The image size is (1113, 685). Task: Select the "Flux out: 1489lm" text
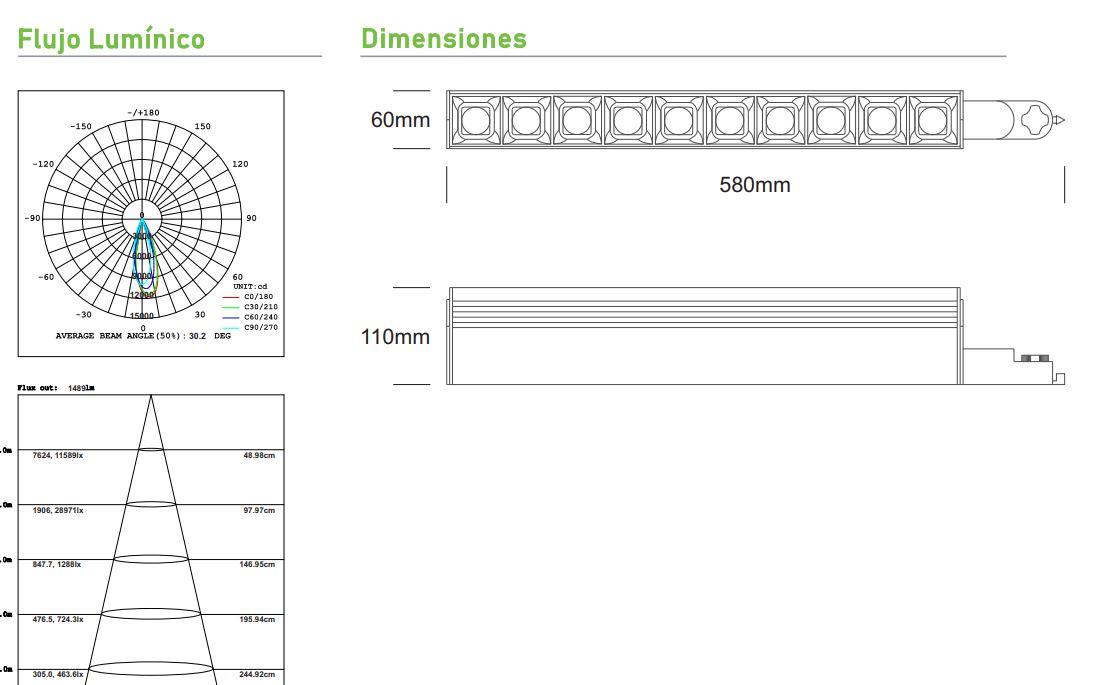[56, 388]
